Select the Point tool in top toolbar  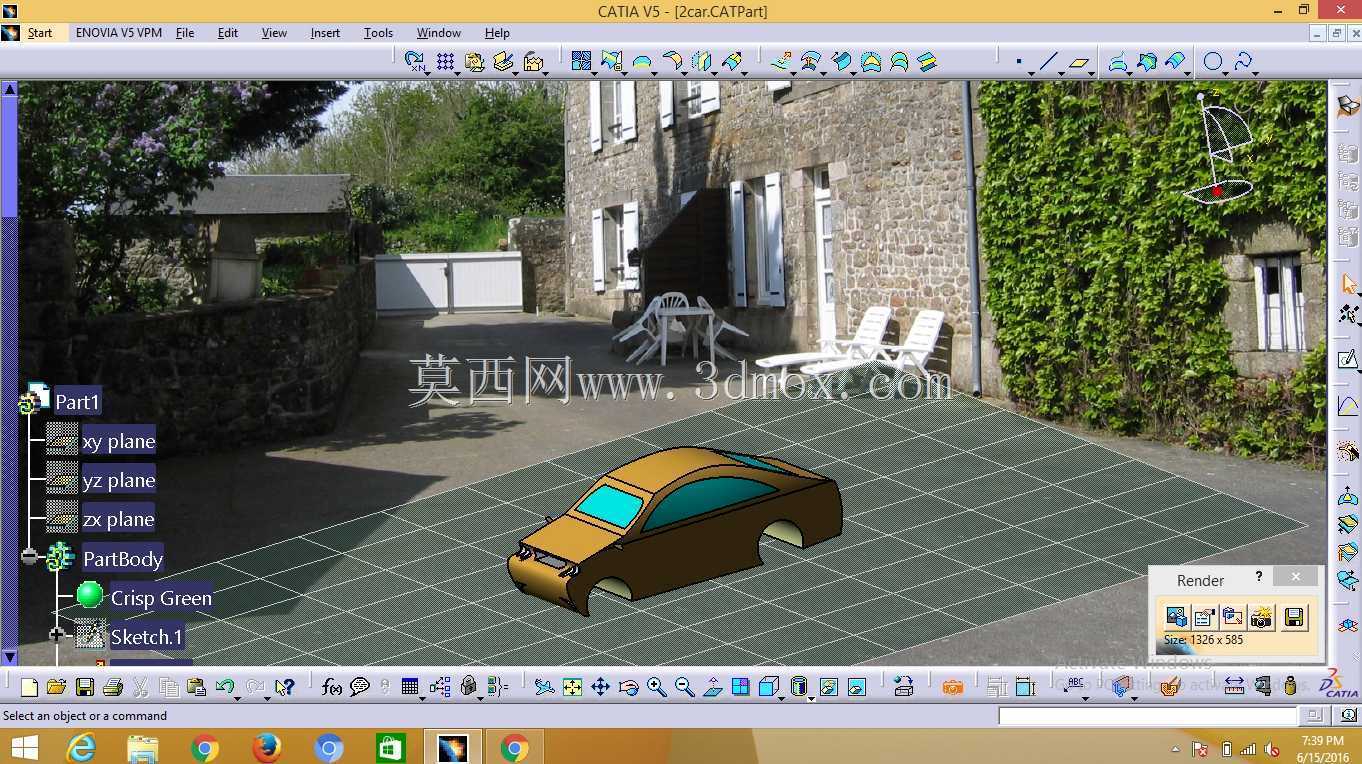(x=1018, y=62)
